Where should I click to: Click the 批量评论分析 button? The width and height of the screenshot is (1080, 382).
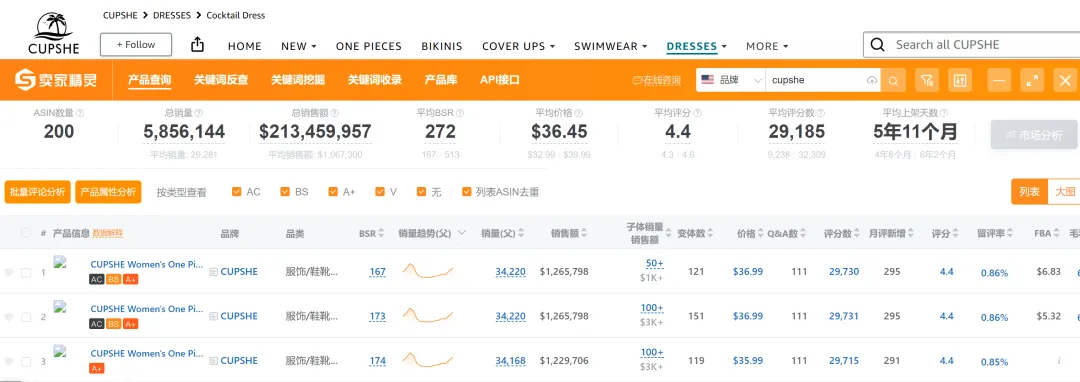(37, 192)
